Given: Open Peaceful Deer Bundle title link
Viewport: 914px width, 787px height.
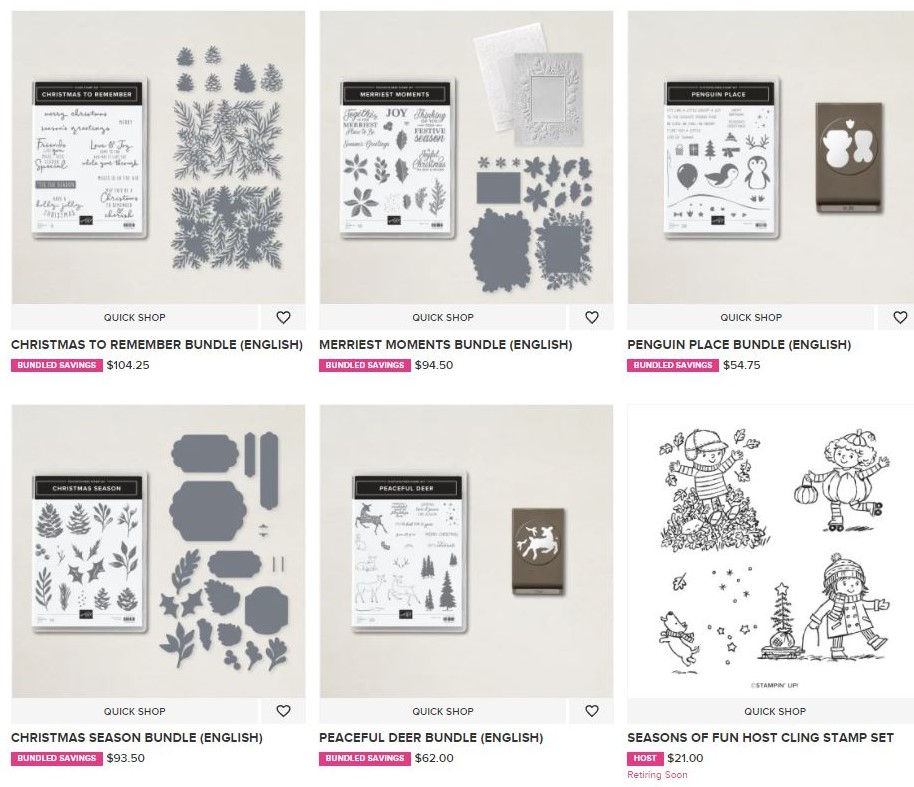Looking at the screenshot, I should click(x=431, y=737).
